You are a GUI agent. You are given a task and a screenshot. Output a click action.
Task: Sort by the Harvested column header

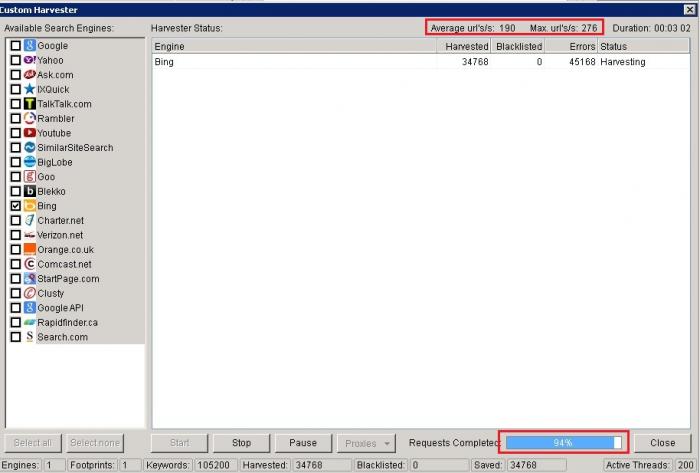463,46
